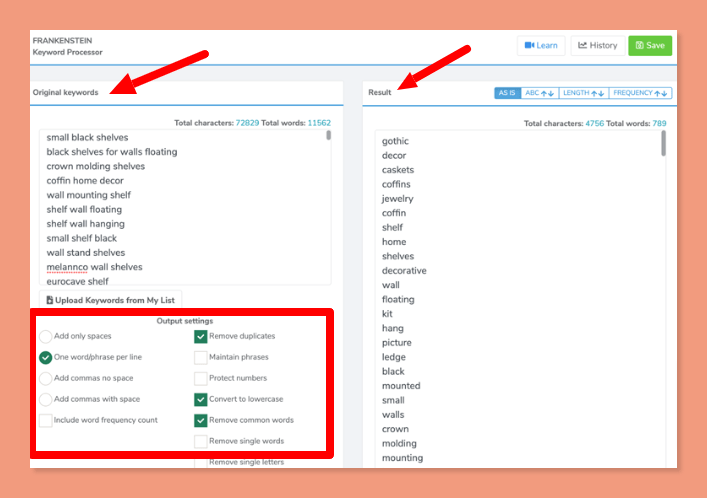Open the History button
This screenshot has width=707, height=498.
(598, 46)
